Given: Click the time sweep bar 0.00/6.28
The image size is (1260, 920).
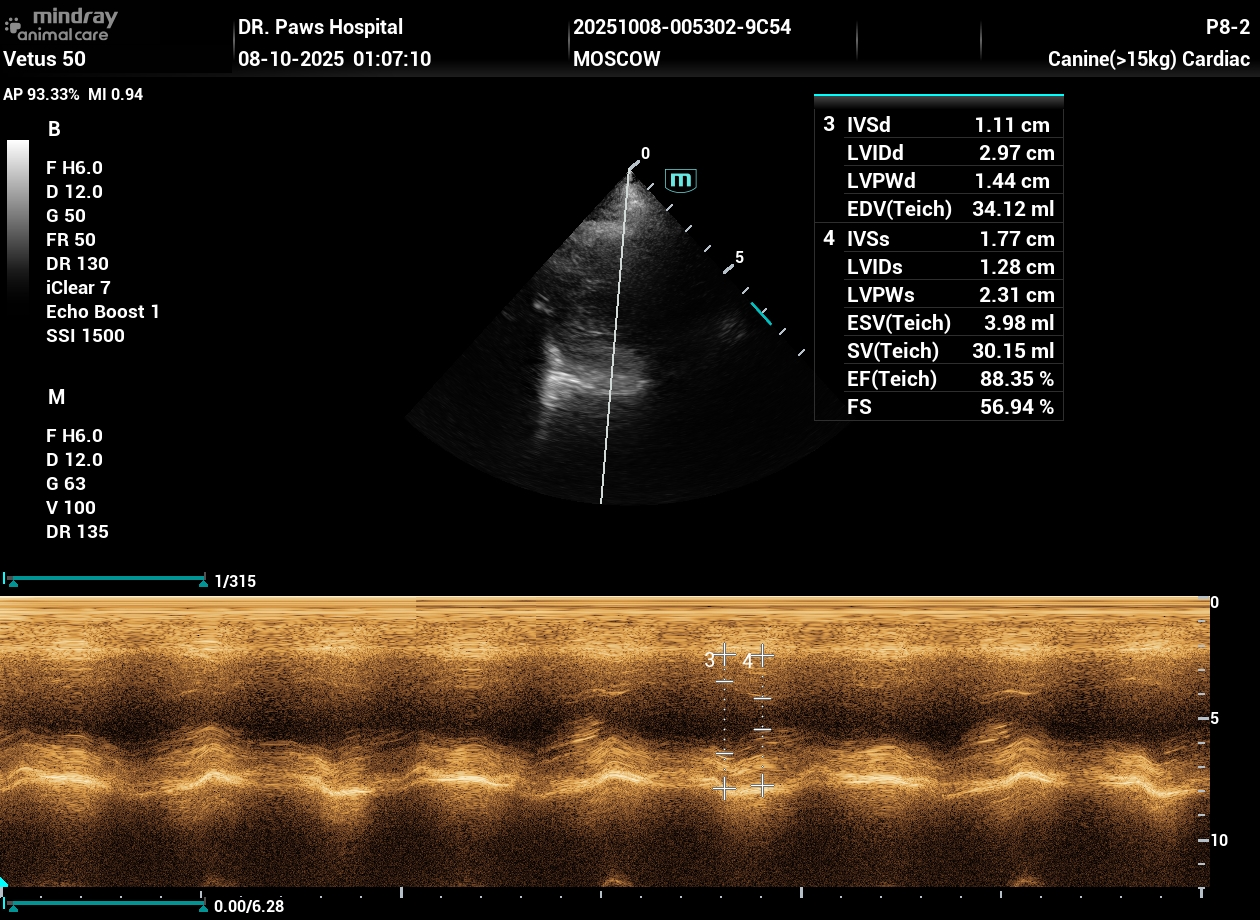Looking at the screenshot, I should (x=104, y=906).
